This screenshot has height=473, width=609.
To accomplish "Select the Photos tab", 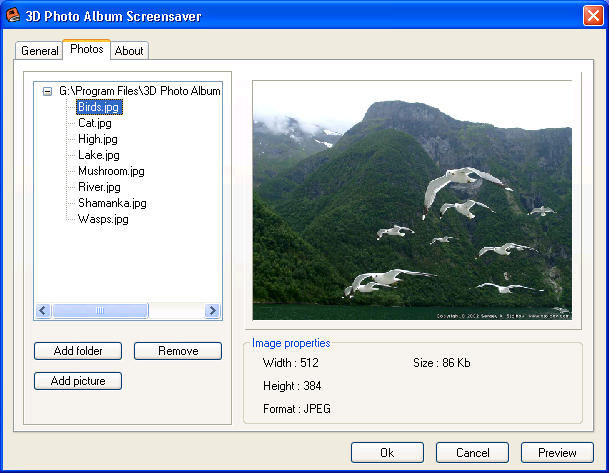I will tap(87, 49).
